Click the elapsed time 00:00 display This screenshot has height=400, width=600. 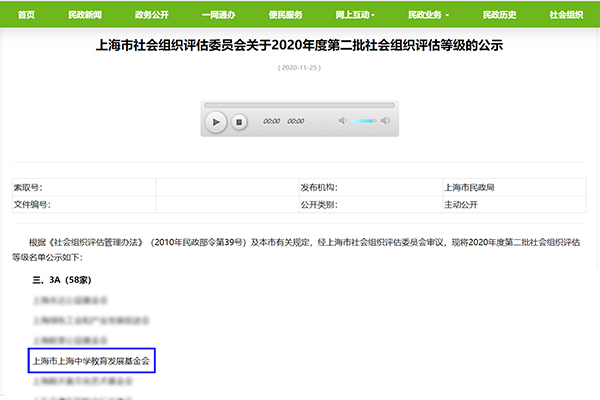(271, 121)
